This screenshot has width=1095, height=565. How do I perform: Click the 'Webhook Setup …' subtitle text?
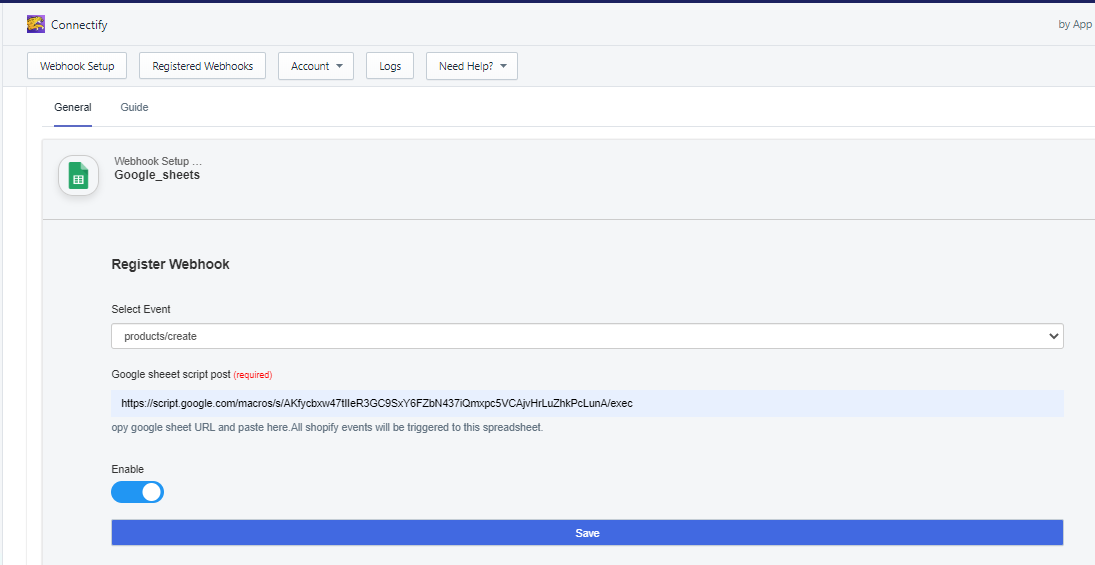point(159,161)
